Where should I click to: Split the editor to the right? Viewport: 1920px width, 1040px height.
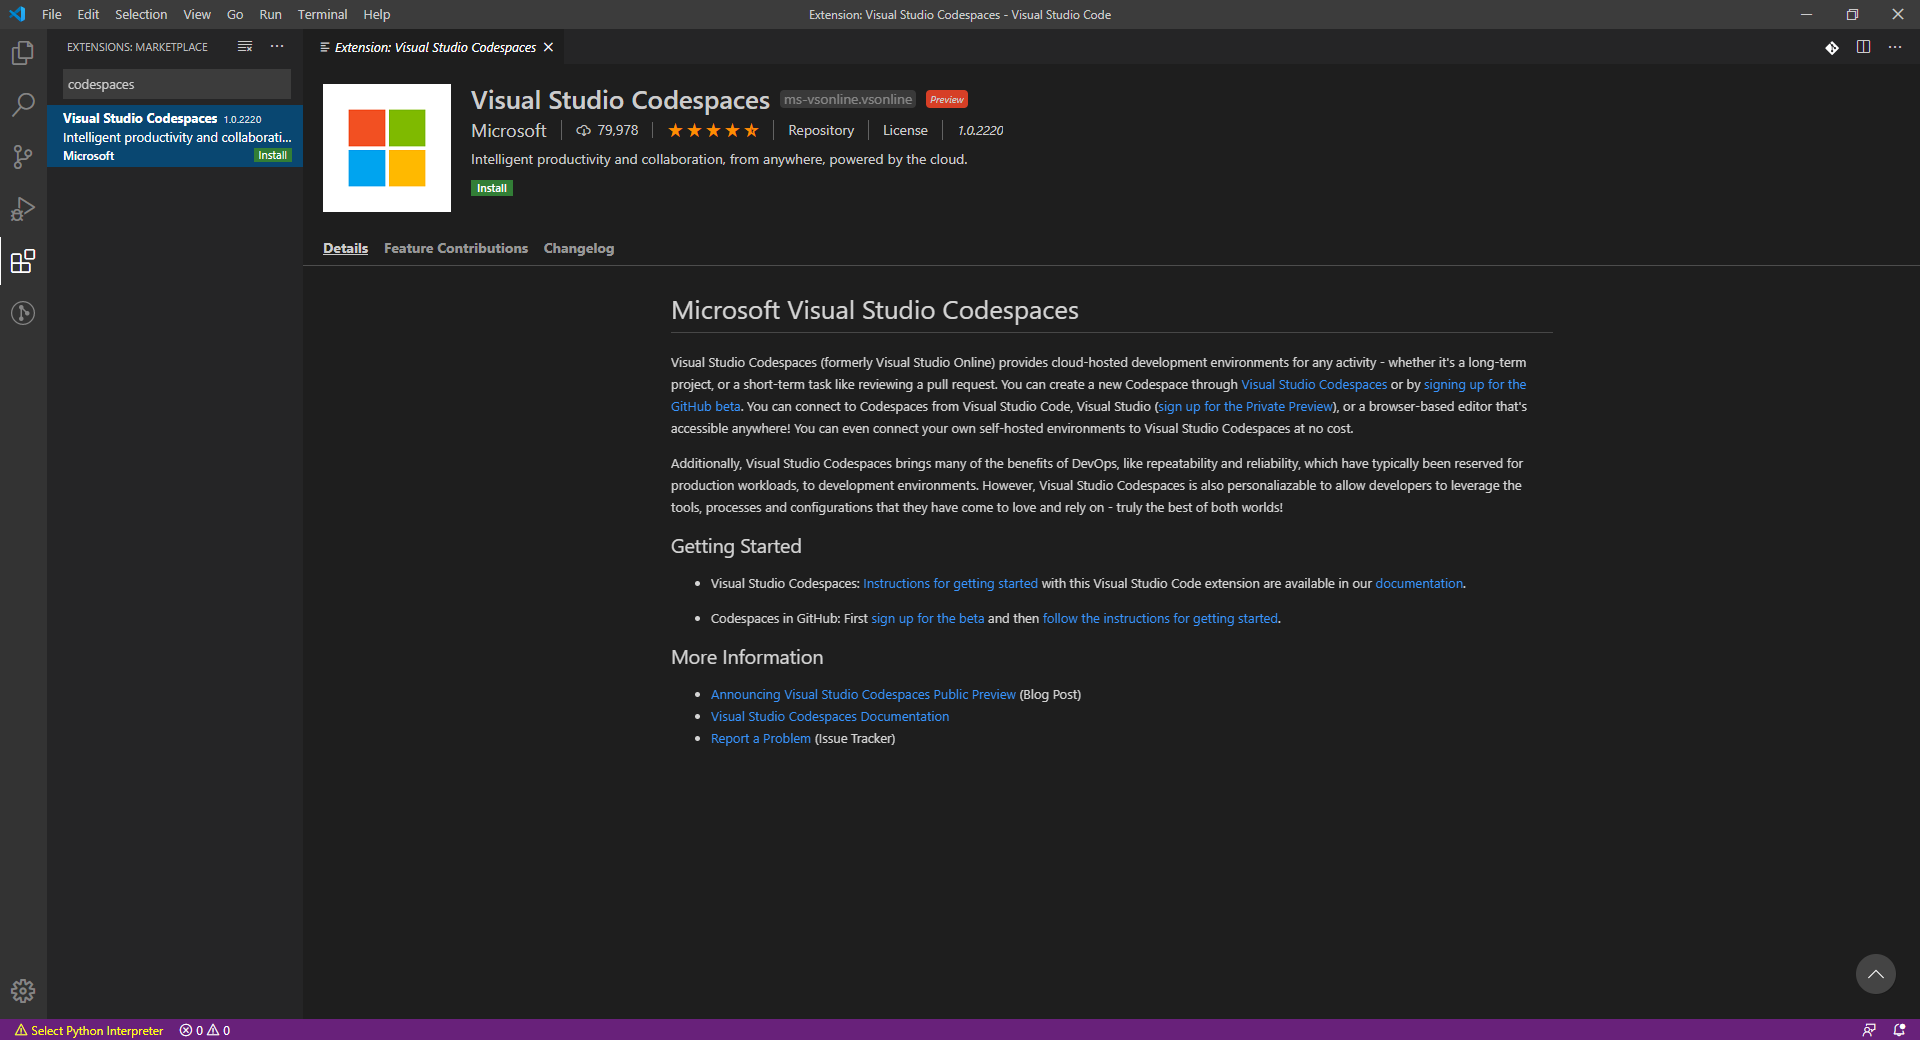click(1863, 47)
